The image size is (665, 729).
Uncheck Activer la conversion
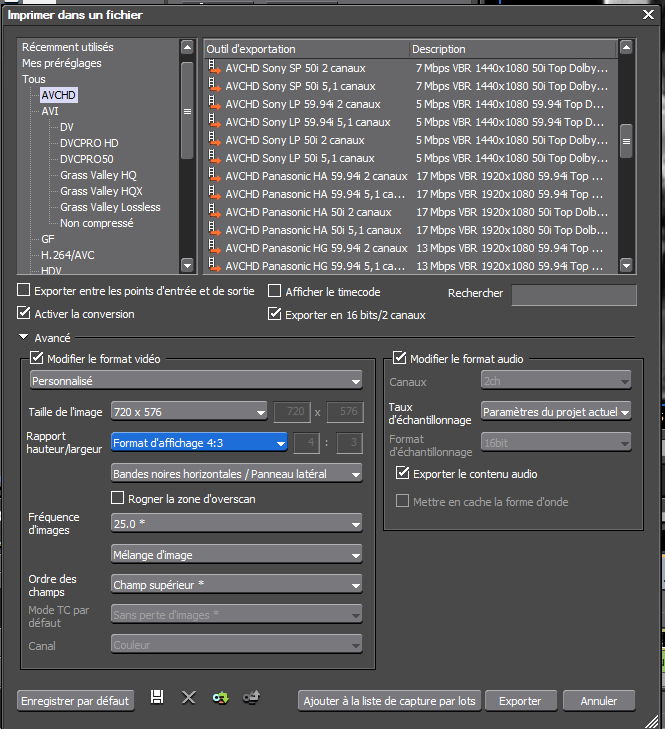click(23, 312)
